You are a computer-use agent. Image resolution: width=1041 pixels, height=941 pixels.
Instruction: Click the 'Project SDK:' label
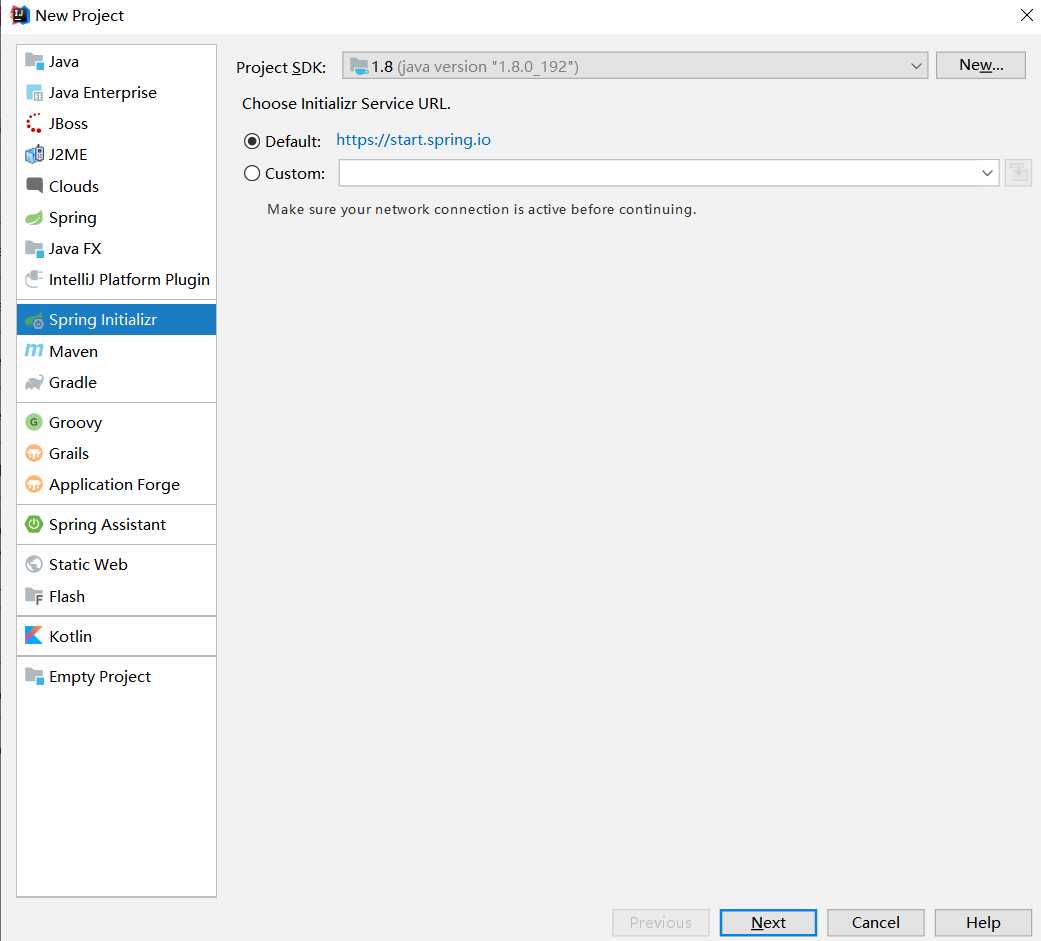281,68
